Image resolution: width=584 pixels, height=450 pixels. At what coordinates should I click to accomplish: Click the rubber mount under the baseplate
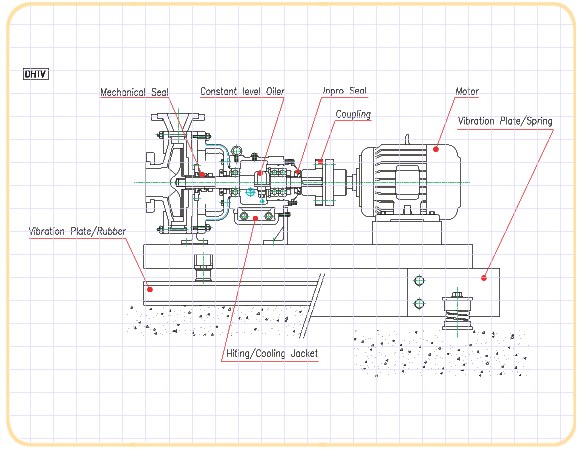(203, 267)
